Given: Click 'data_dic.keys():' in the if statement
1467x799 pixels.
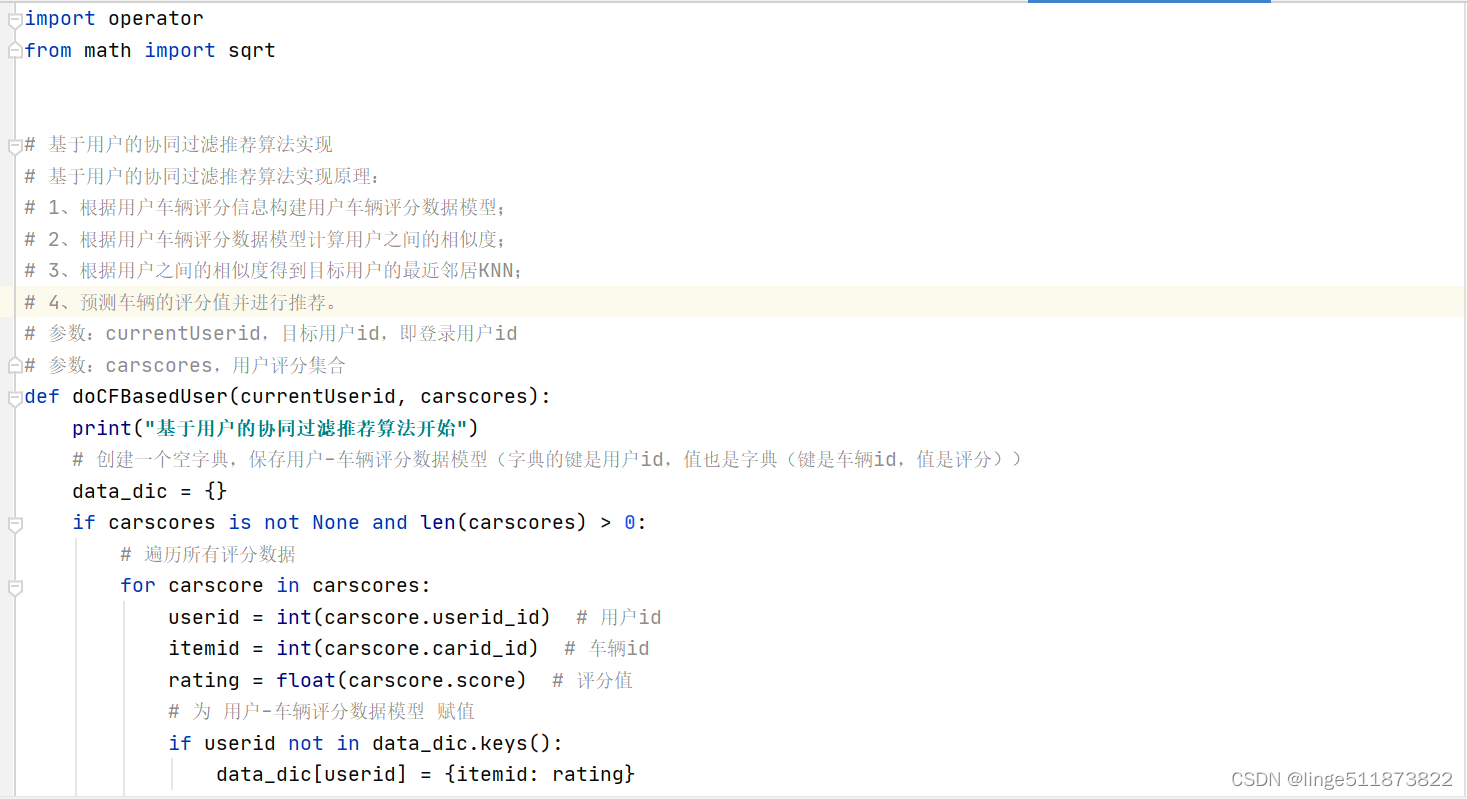Looking at the screenshot, I should point(468,743).
